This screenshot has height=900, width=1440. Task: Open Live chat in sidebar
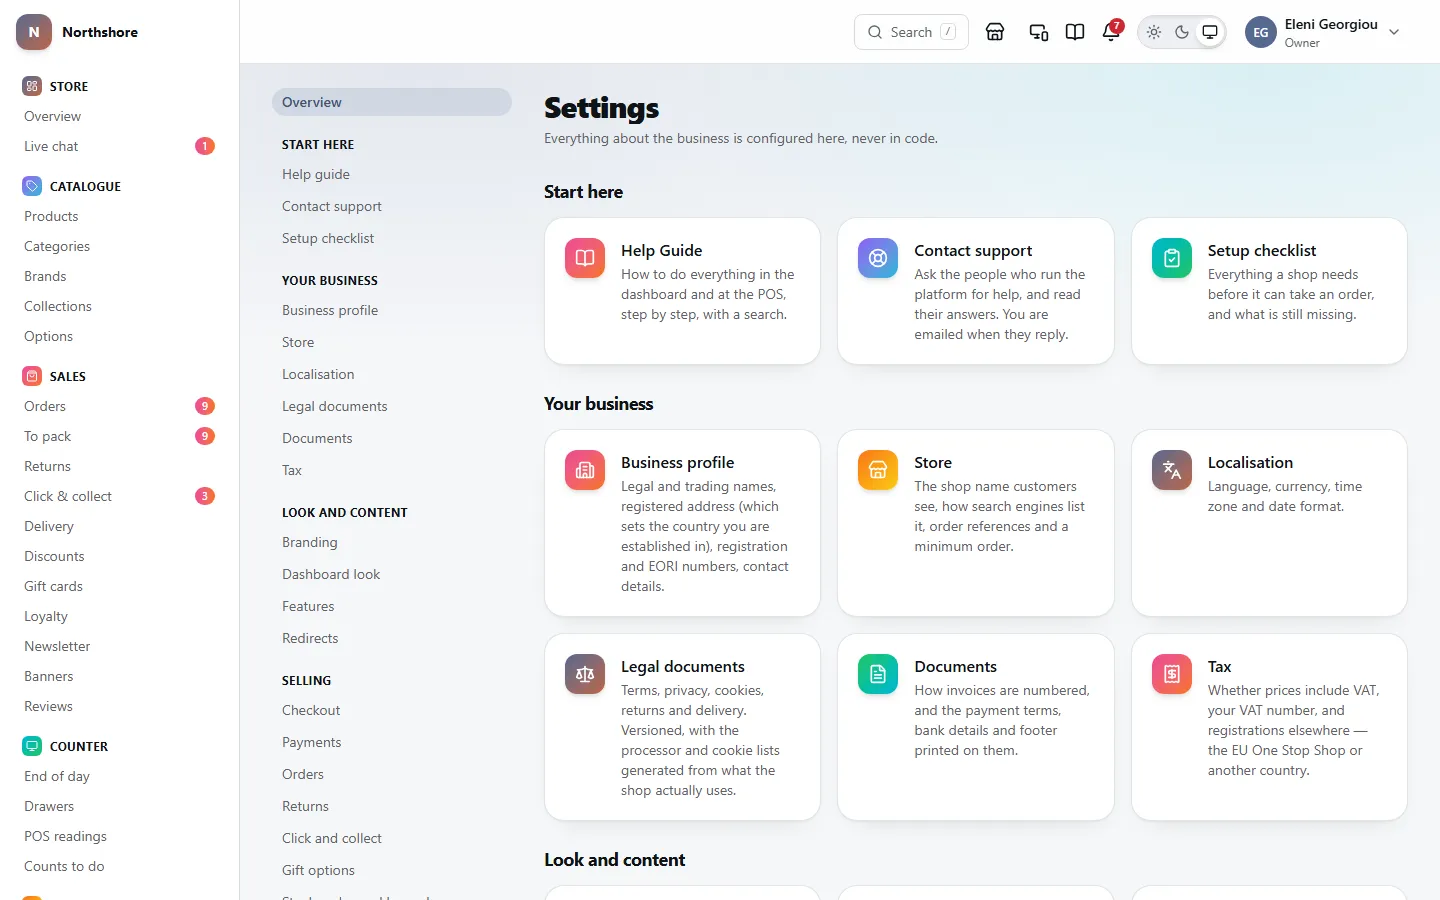(120, 146)
